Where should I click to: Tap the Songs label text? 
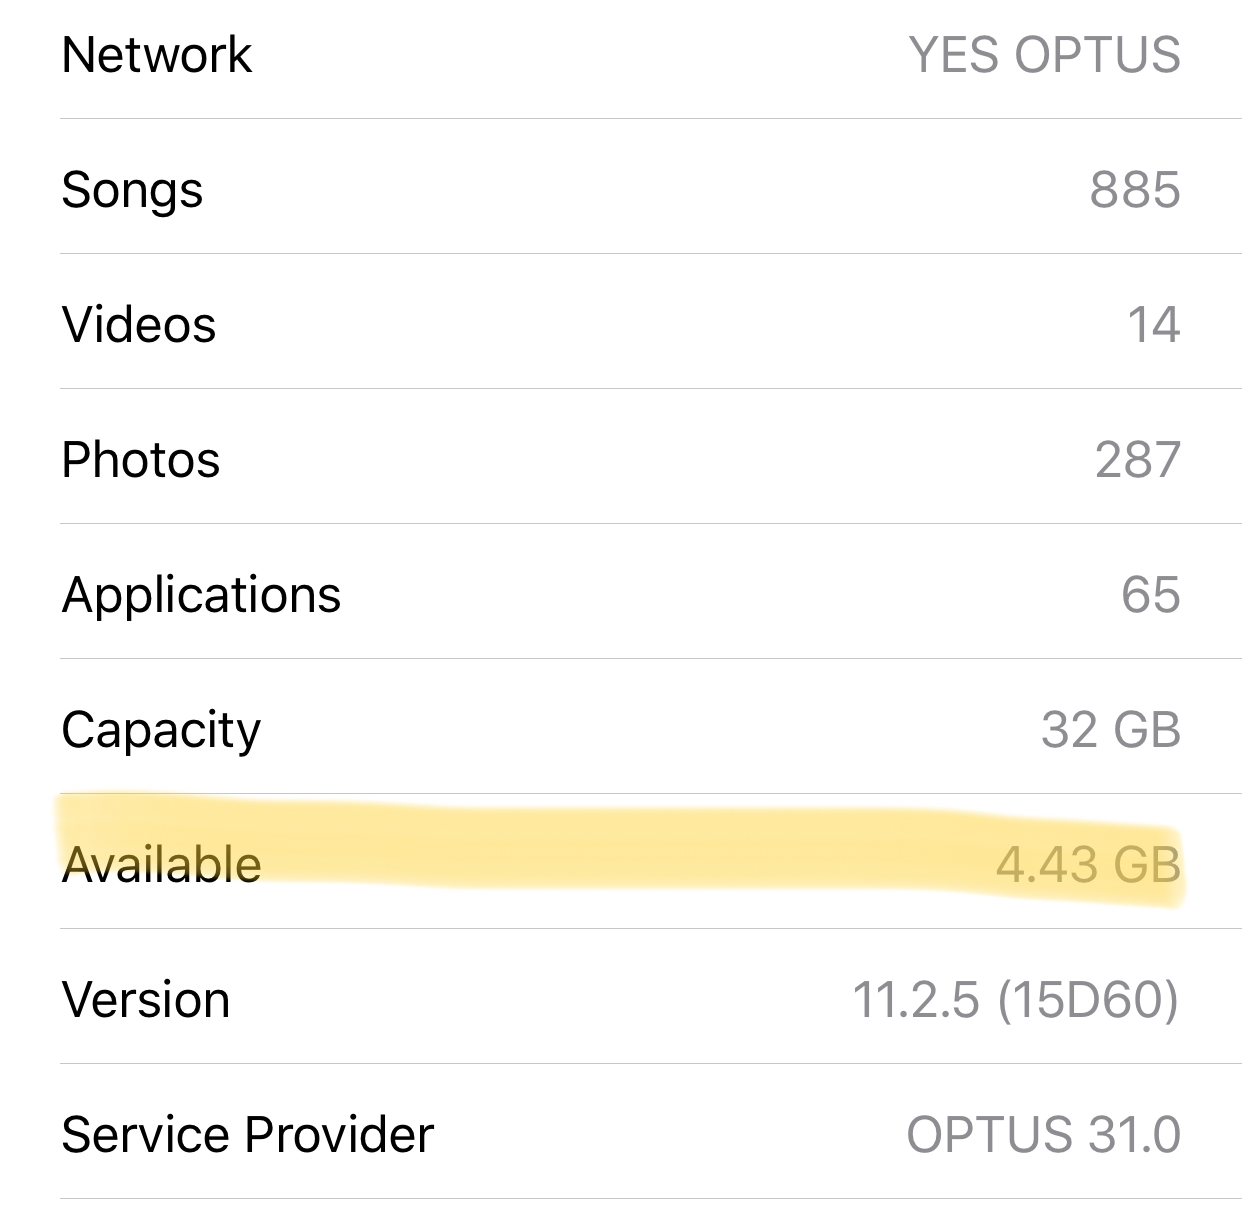click(x=133, y=190)
